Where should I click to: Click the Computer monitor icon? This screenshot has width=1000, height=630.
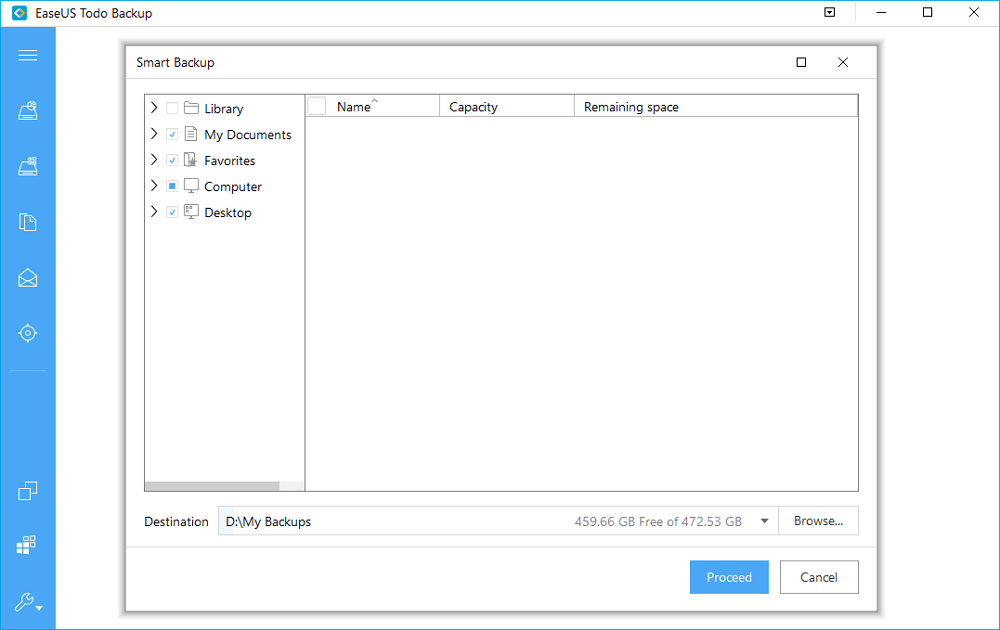coord(191,186)
